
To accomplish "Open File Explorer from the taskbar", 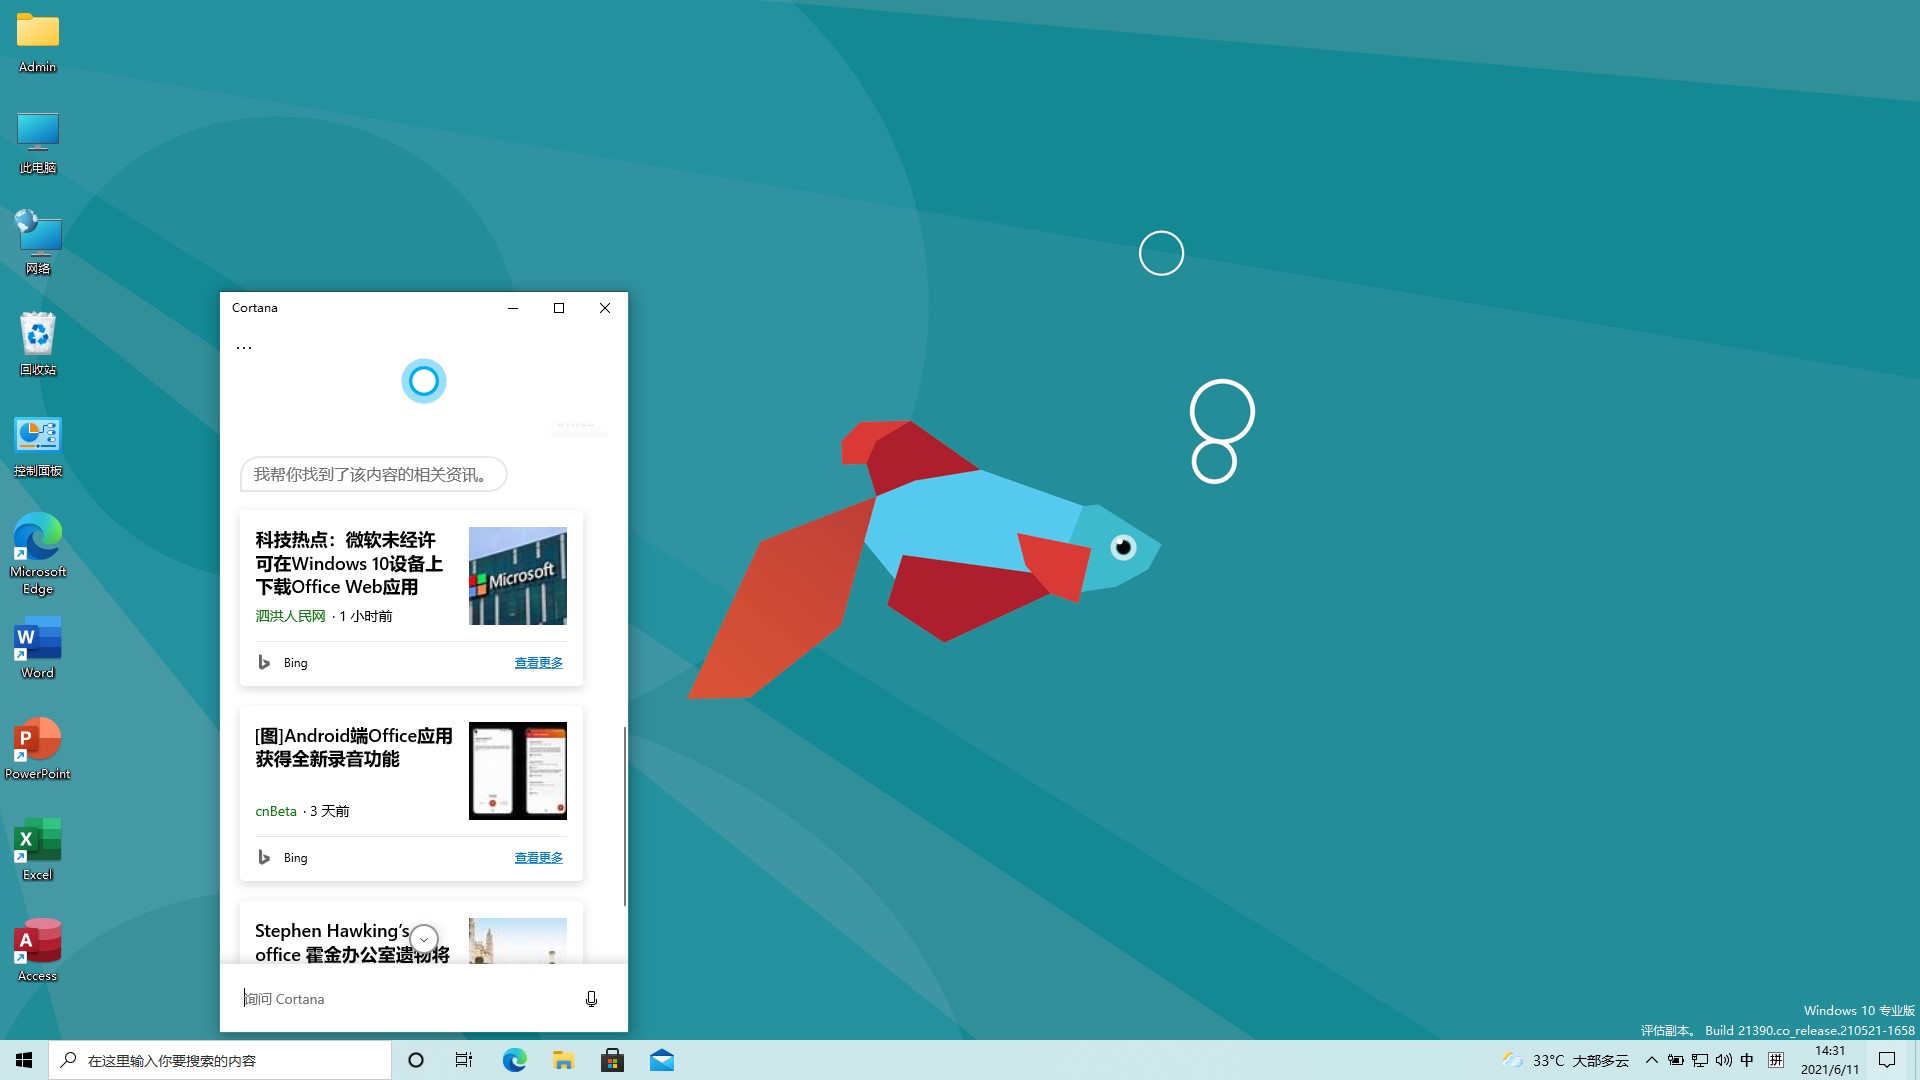I will (x=563, y=1060).
